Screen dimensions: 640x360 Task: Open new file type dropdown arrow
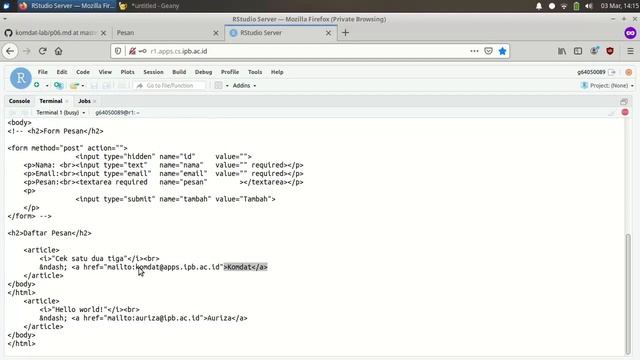click(x=47, y=86)
